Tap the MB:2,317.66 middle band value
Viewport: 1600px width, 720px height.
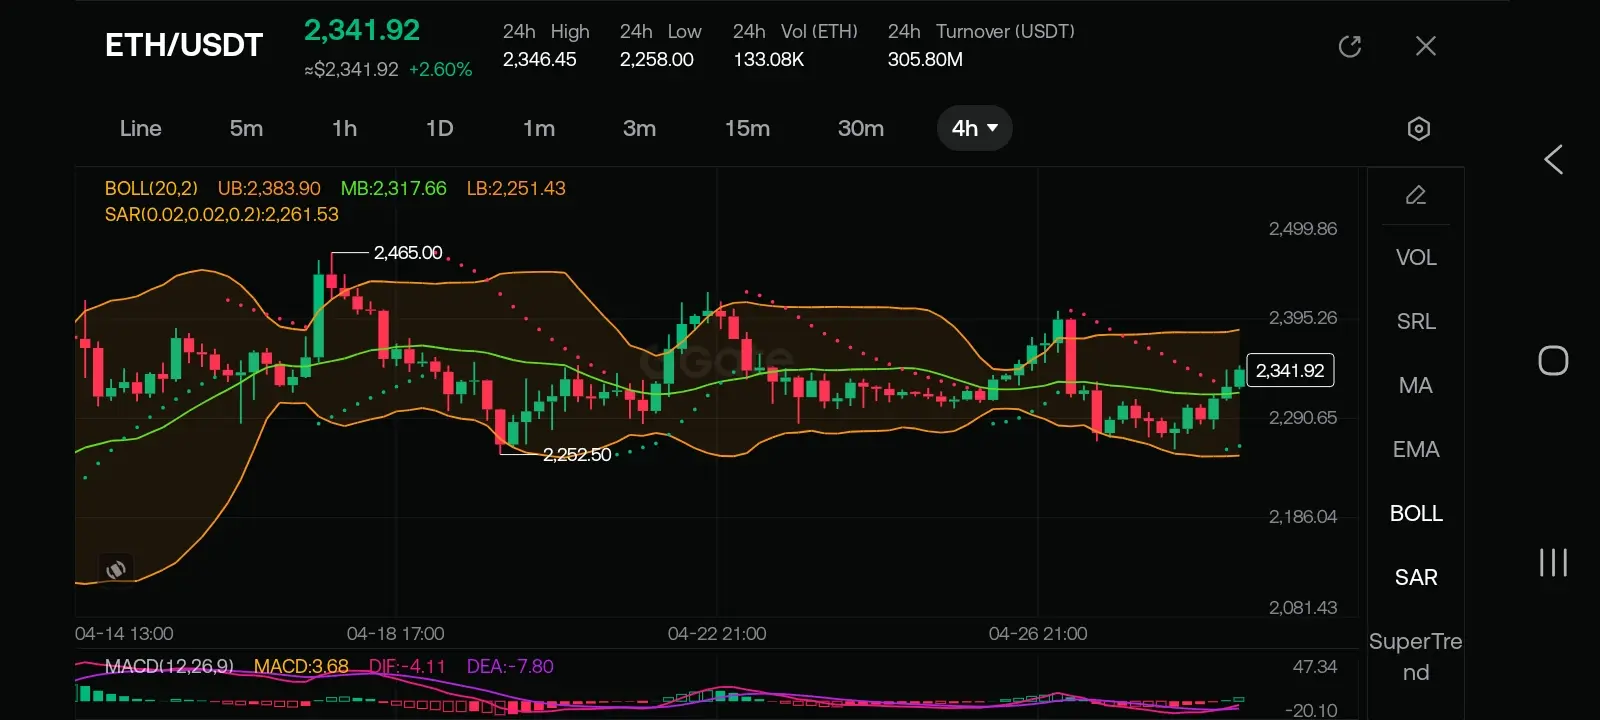pyautogui.click(x=394, y=188)
